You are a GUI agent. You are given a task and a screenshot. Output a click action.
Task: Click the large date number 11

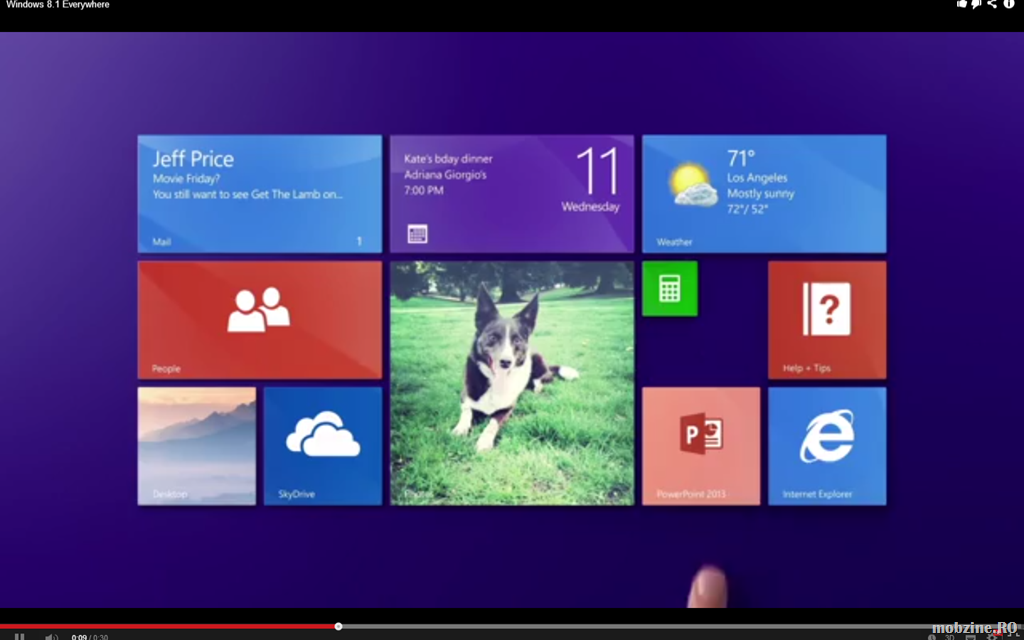coord(597,171)
